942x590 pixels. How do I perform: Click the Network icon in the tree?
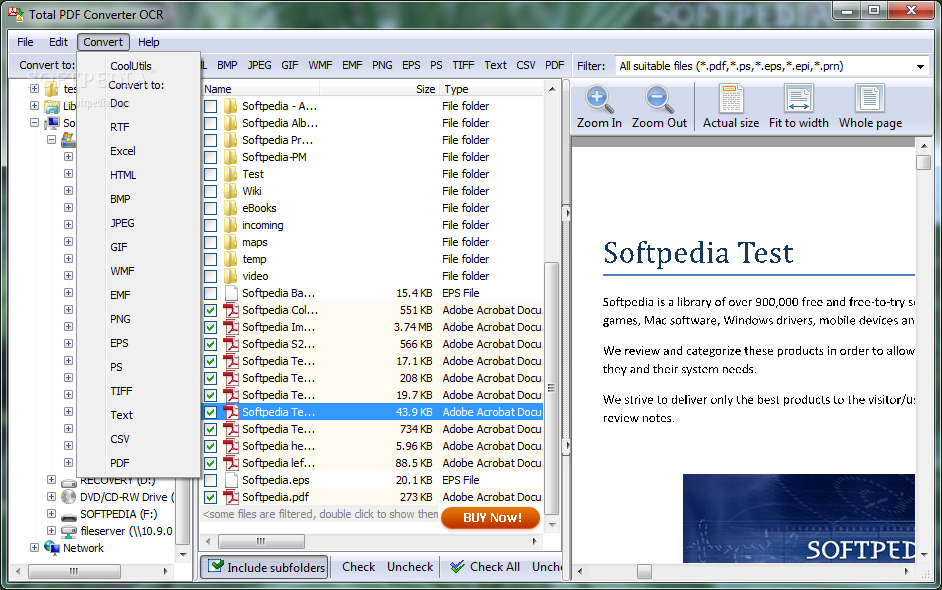(52, 548)
